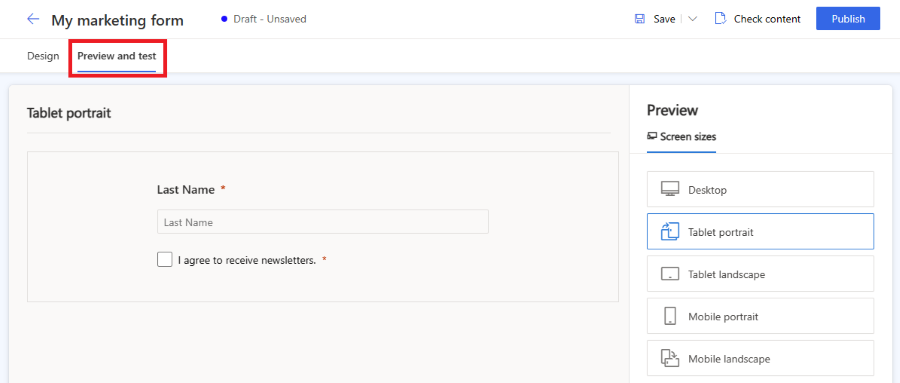Click the Save floppy disk icon
This screenshot has width=900, height=383.
pos(639,19)
